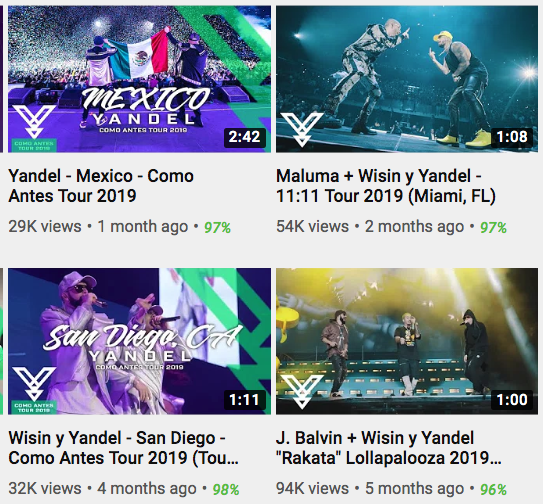Click the Yandel logo on the Maluma thumbnail
The width and height of the screenshot is (543, 504).
pyautogui.click(x=302, y=129)
